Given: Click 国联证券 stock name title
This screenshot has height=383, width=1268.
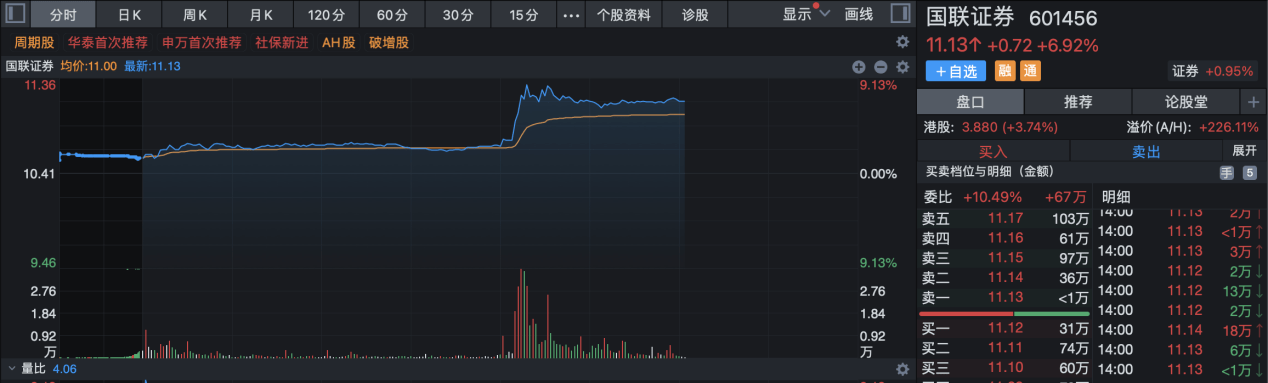Looking at the screenshot, I should pyautogui.click(x=970, y=17).
